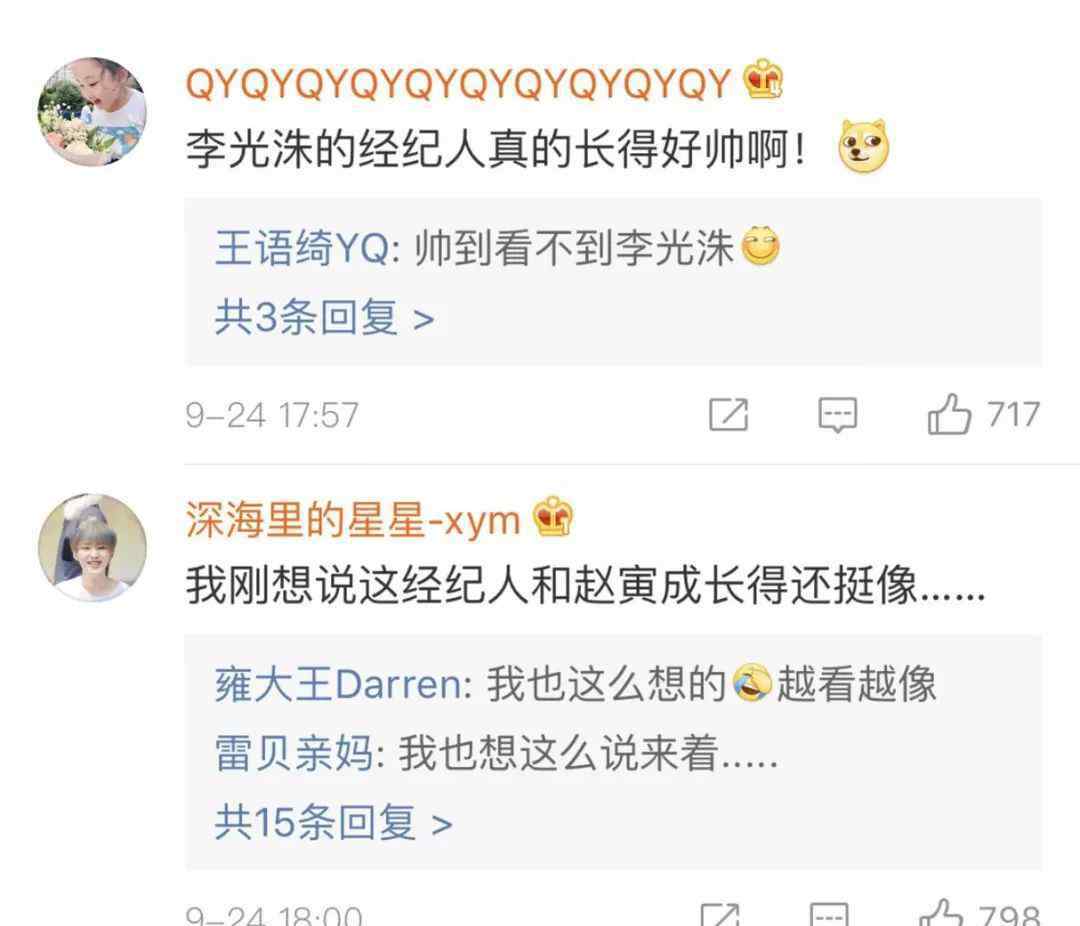Viewport: 1080px width, 926px height.
Task: Click the crown badge next to QYQYQY username
Action: 763,79
